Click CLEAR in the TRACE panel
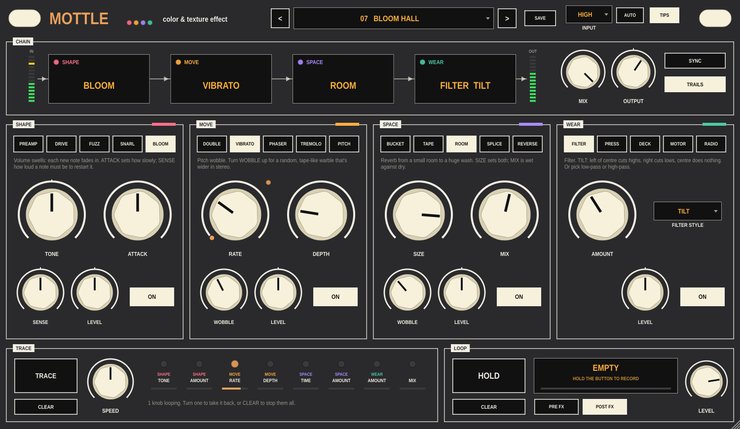This screenshot has height=429, width=740. (46, 407)
